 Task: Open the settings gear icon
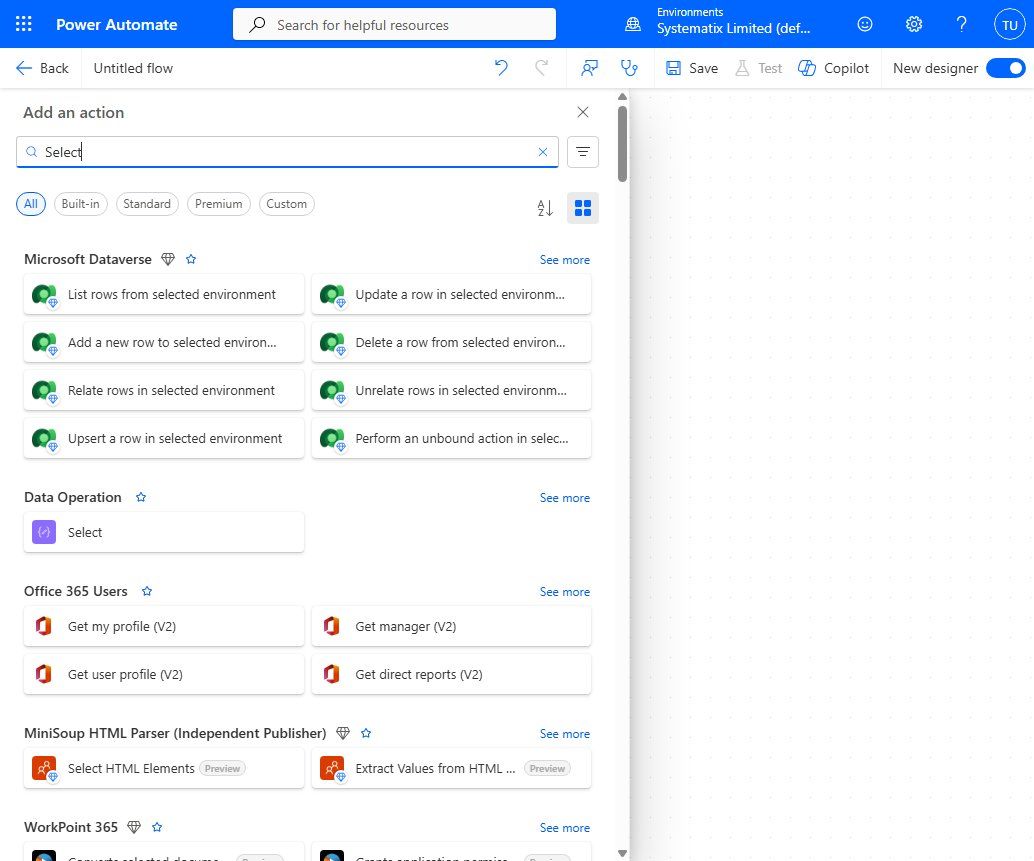913,24
